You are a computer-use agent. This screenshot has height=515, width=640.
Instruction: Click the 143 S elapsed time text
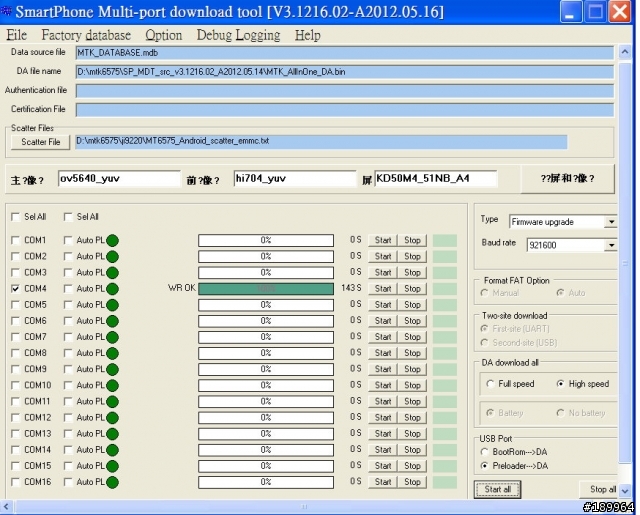click(351, 288)
